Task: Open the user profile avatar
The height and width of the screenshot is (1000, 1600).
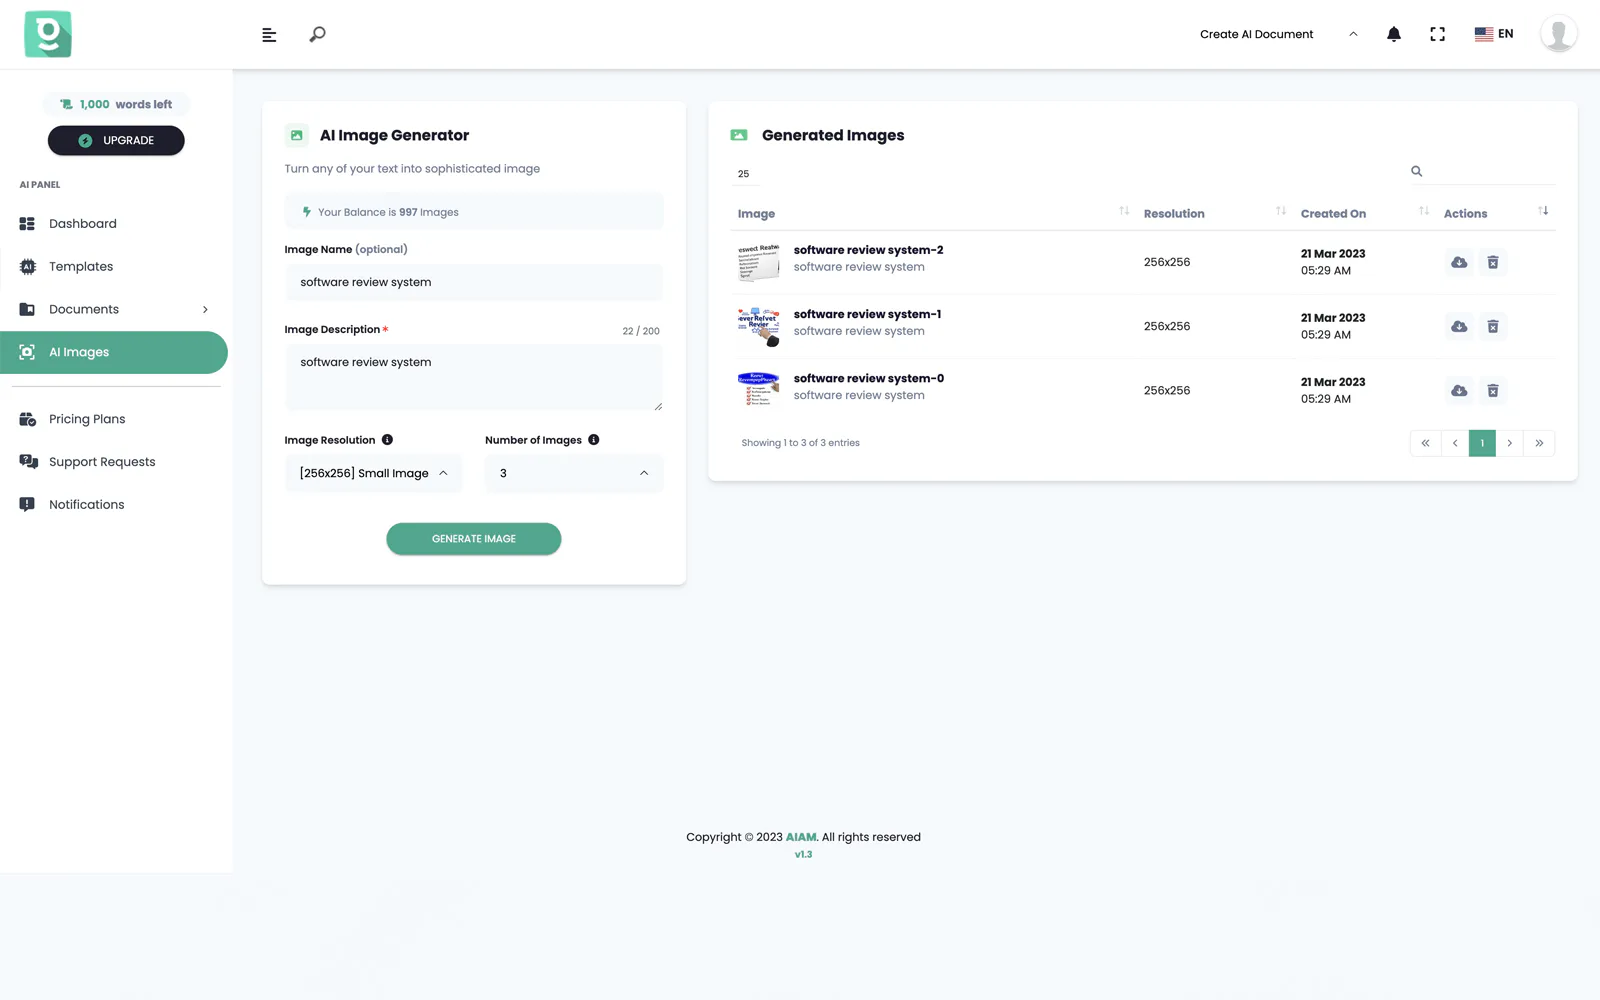Action: pyautogui.click(x=1558, y=34)
